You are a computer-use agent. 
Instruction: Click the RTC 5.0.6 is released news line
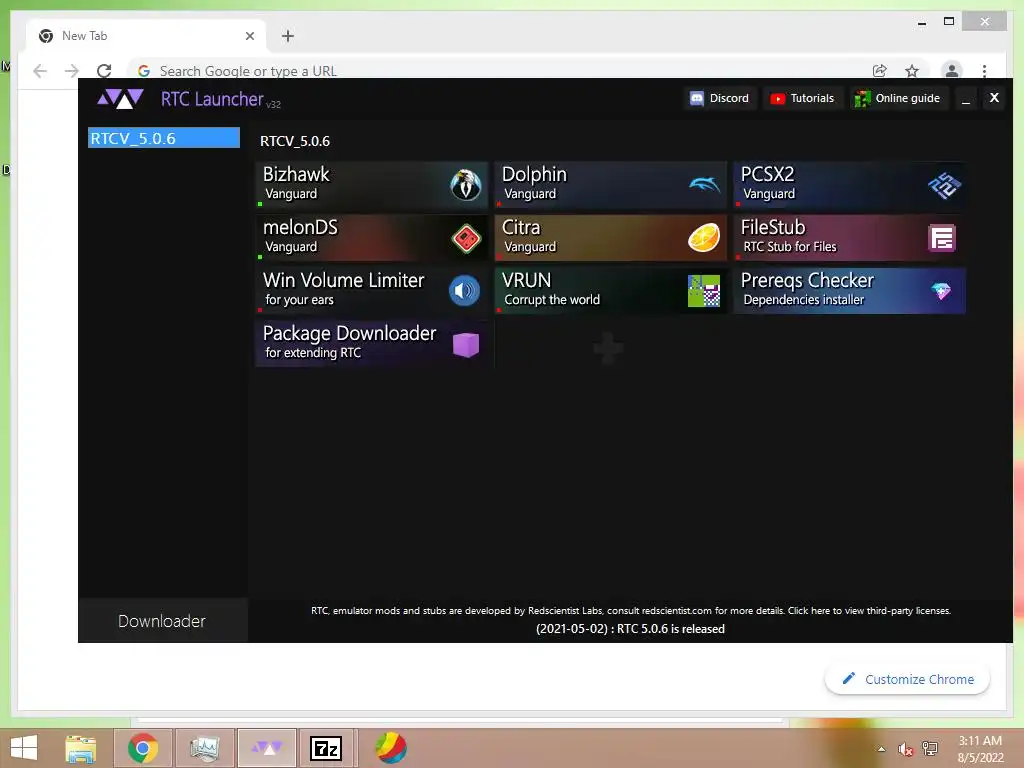coord(630,629)
